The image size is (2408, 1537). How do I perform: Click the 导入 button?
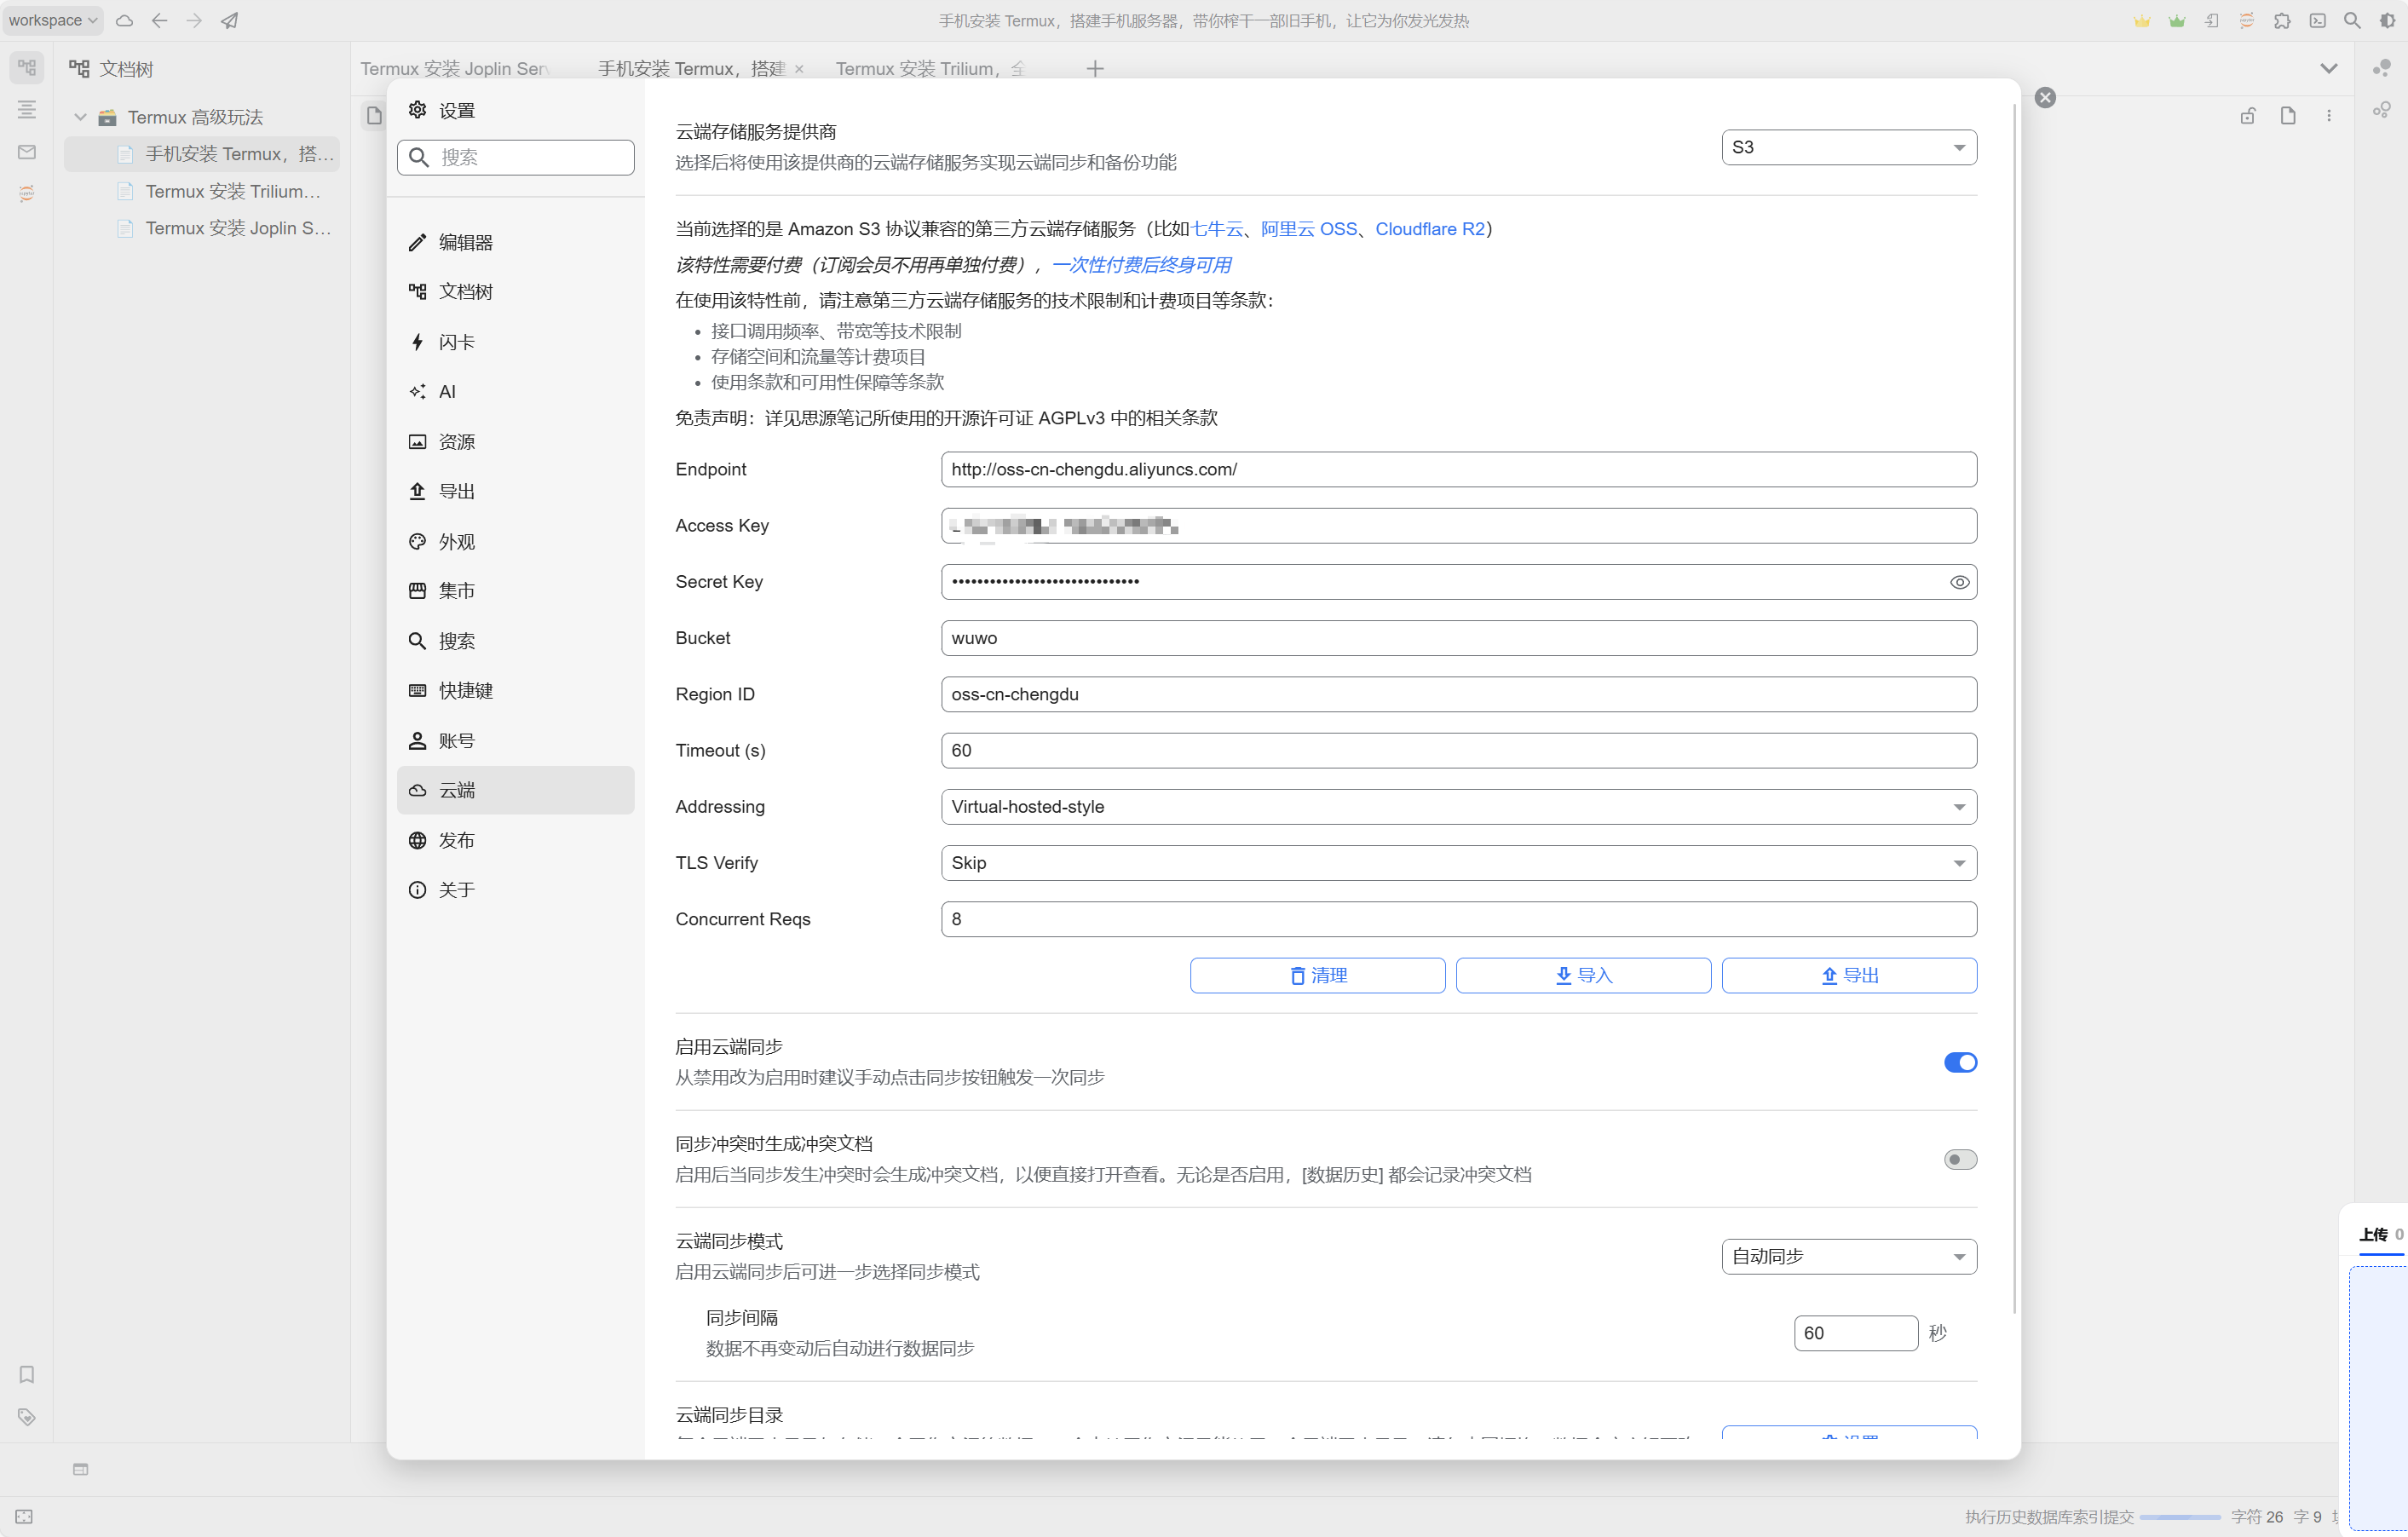click(1583, 975)
